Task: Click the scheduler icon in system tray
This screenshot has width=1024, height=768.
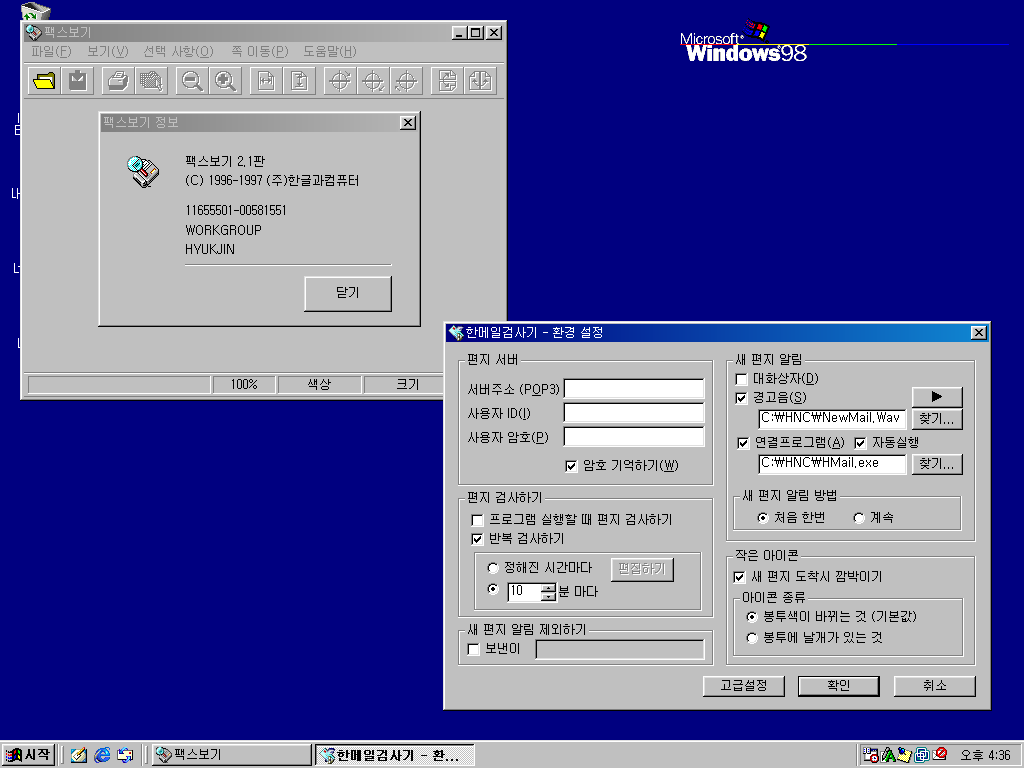Action: pos(871,755)
